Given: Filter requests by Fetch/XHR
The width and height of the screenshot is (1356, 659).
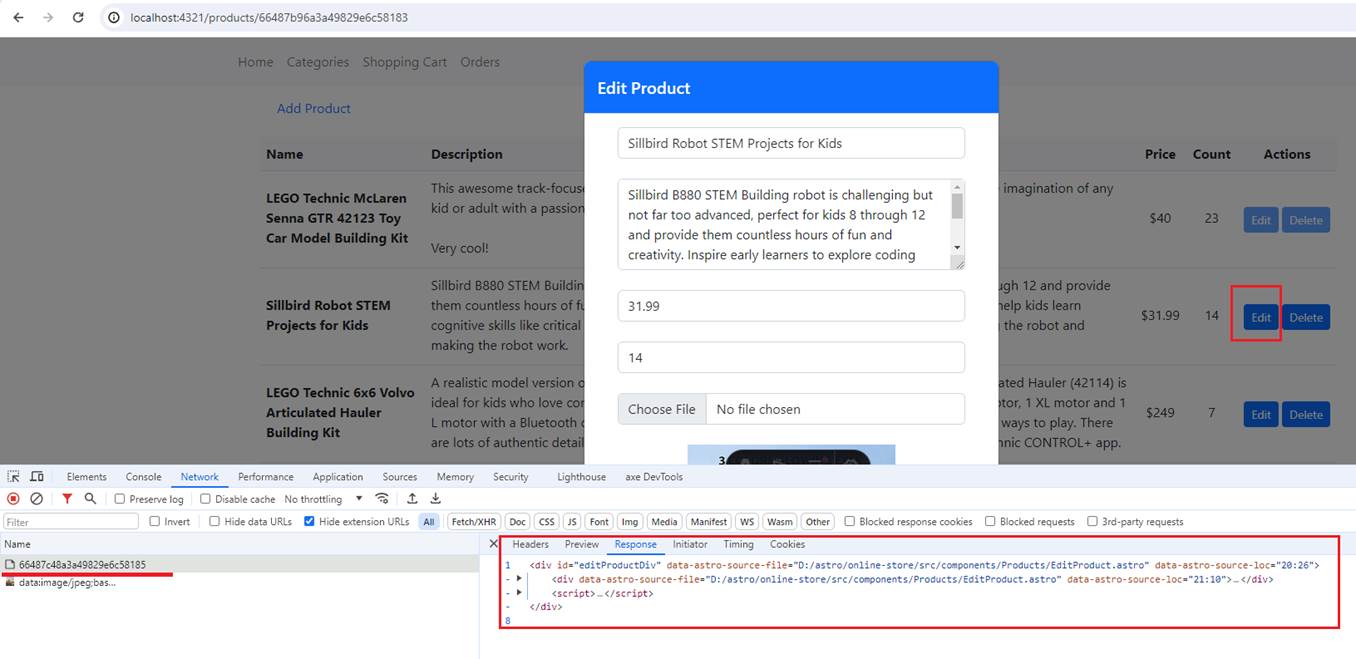Looking at the screenshot, I should tap(474, 521).
